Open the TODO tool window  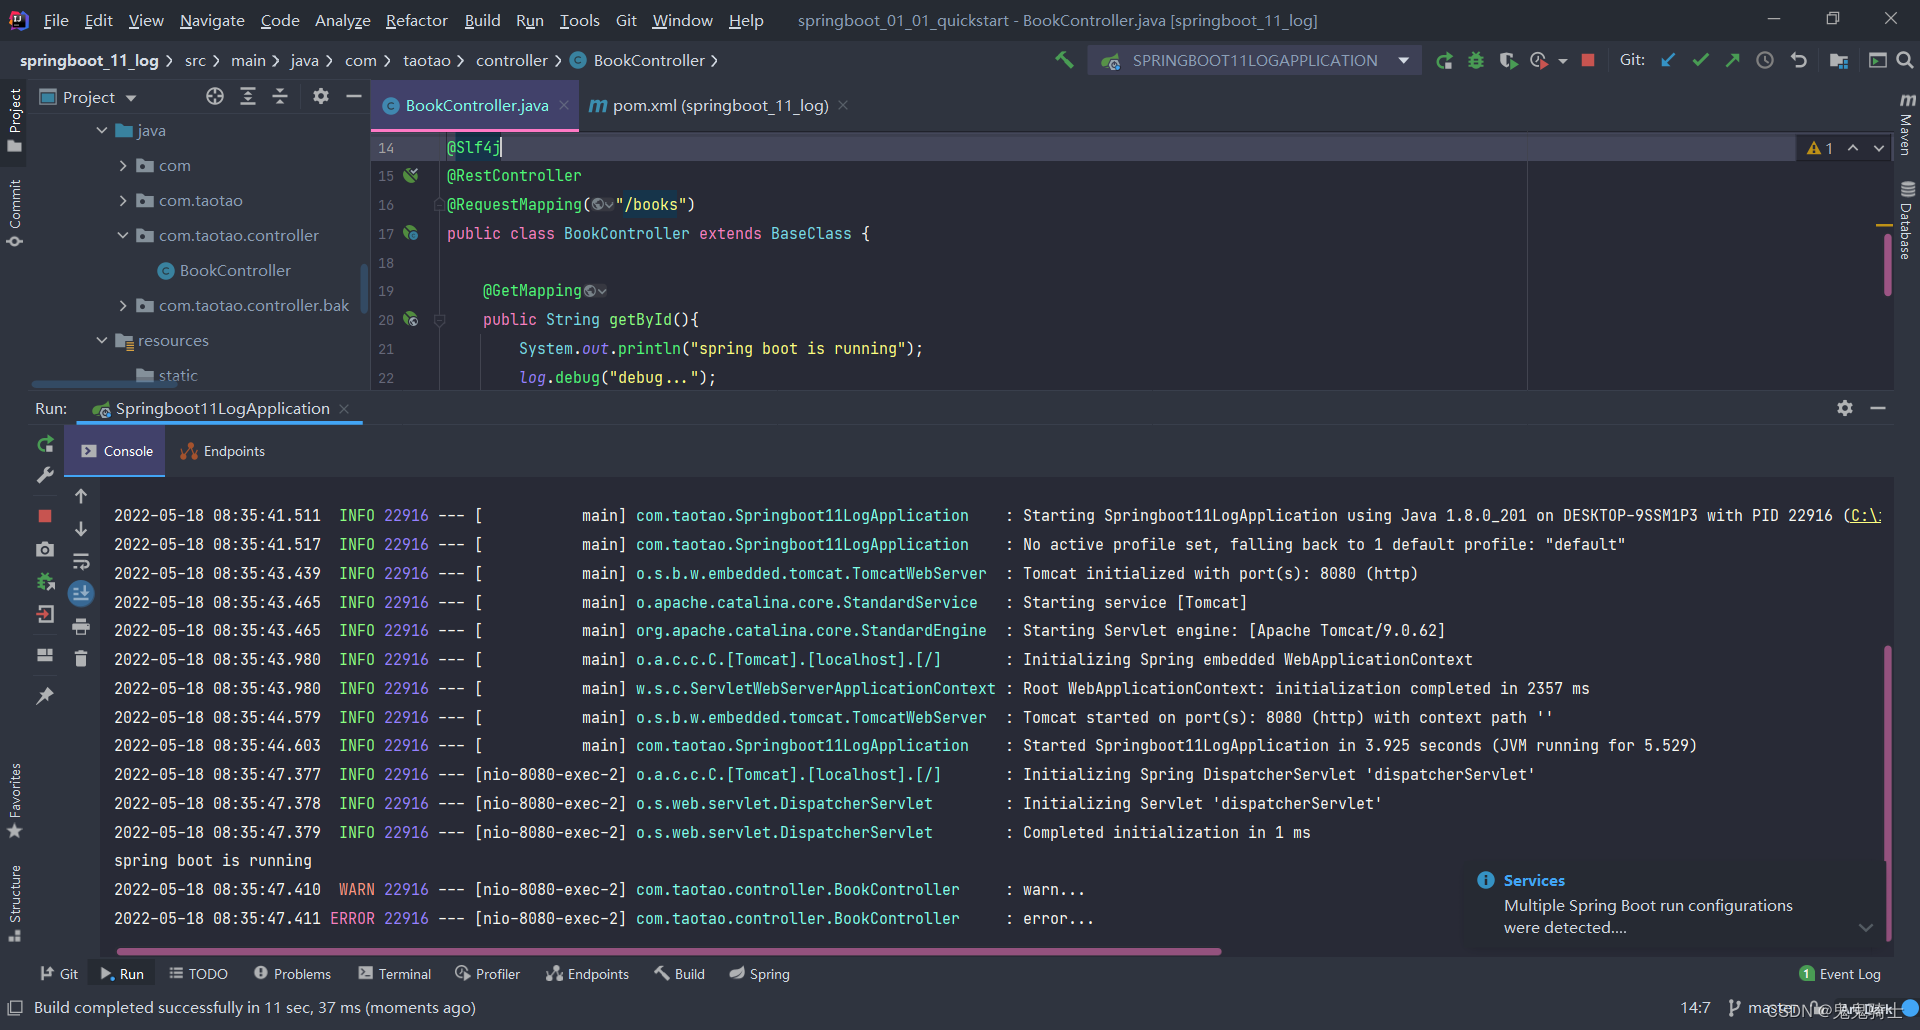coord(198,974)
